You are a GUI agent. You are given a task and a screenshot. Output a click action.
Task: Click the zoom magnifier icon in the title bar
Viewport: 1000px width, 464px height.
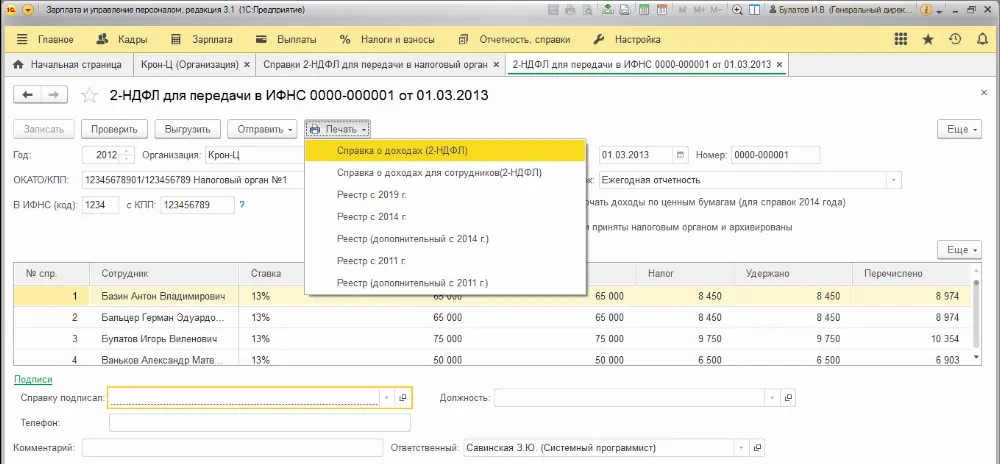[x=738, y=10]
